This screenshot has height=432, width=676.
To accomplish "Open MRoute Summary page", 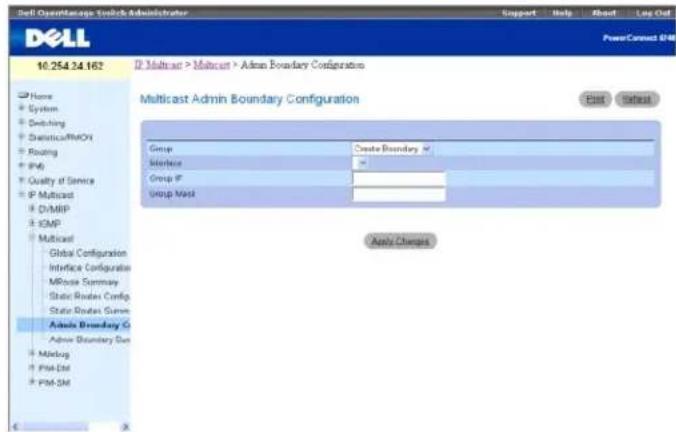I will (84, 282).
